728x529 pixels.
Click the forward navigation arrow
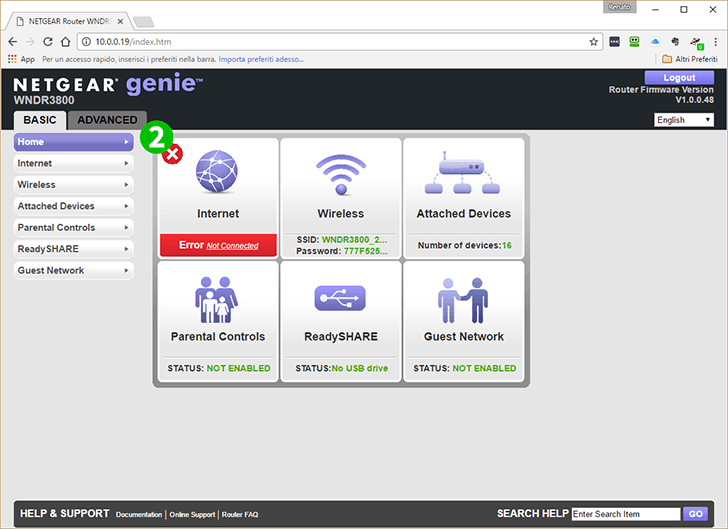point(30,42)
